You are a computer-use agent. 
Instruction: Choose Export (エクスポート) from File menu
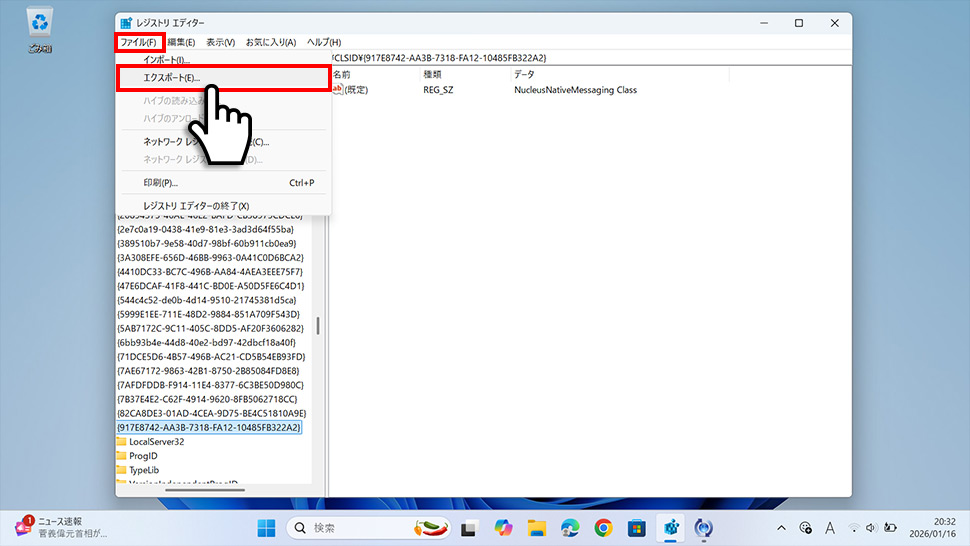pyautogui.click(x=171, y=78)
